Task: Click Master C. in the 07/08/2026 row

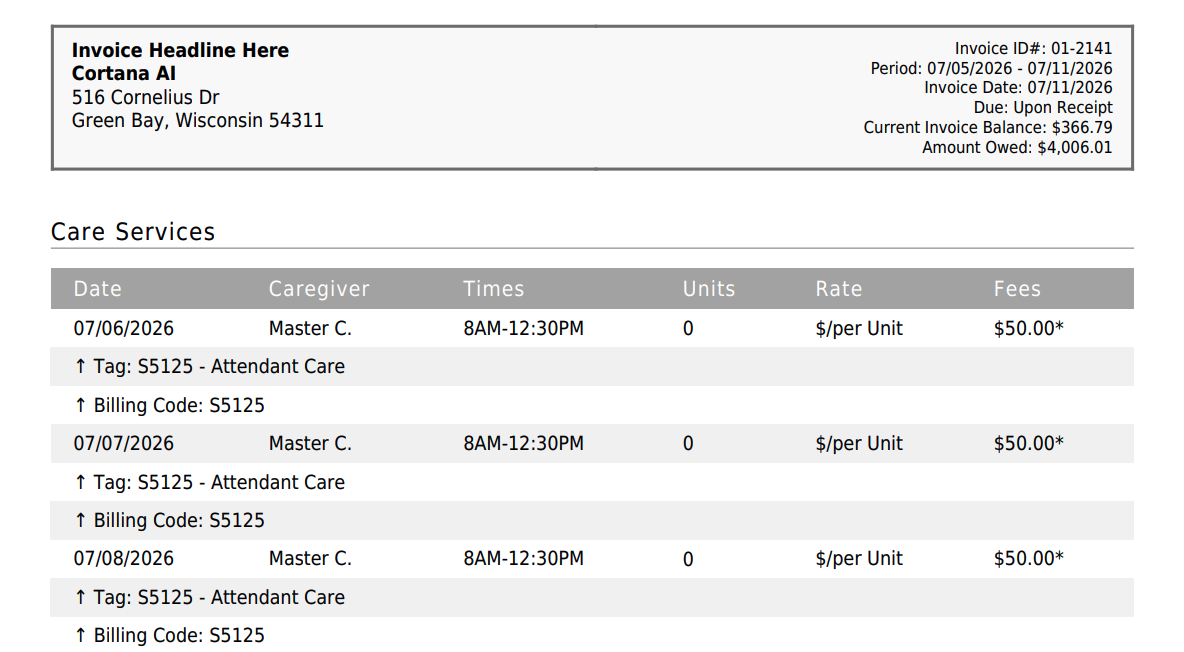Action: [310, 558]
